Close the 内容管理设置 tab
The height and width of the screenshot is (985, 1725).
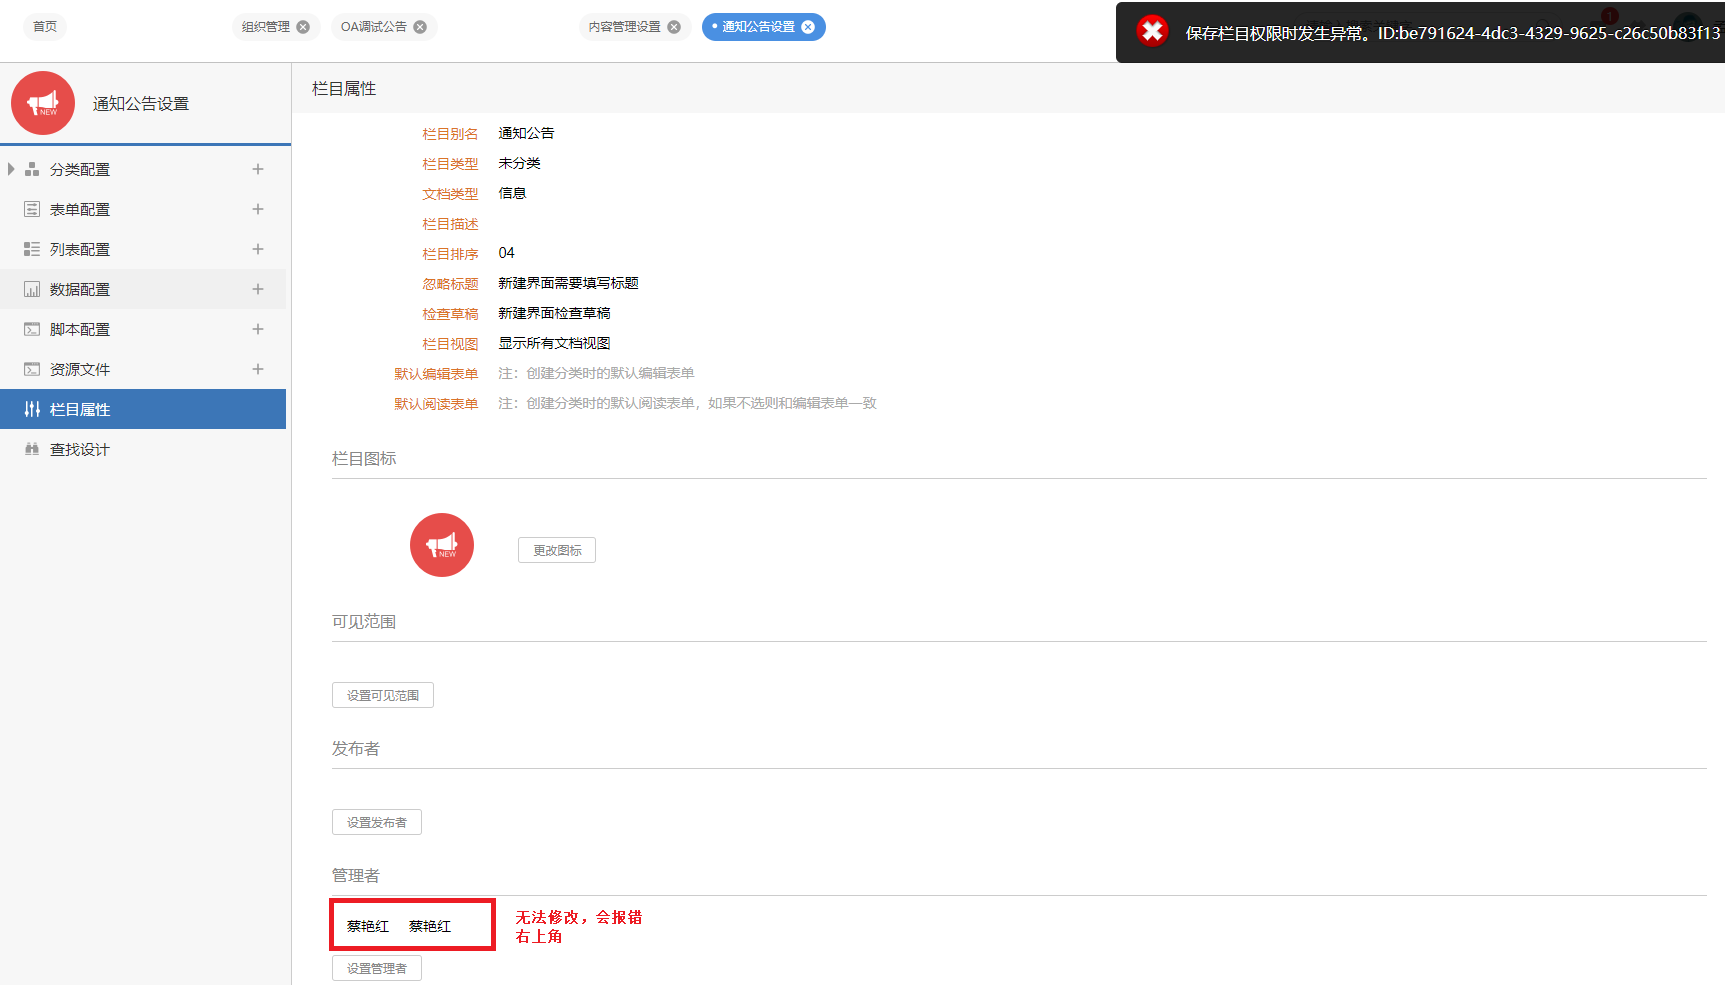pyautogui.click(x=674, y=27)
